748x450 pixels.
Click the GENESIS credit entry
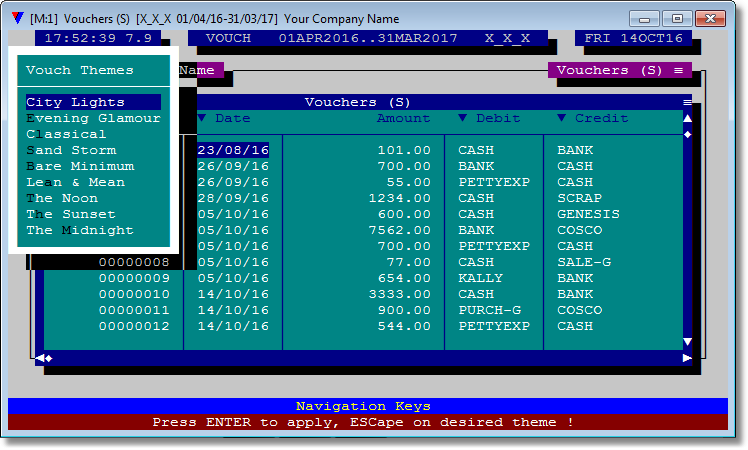click(588, 214)
